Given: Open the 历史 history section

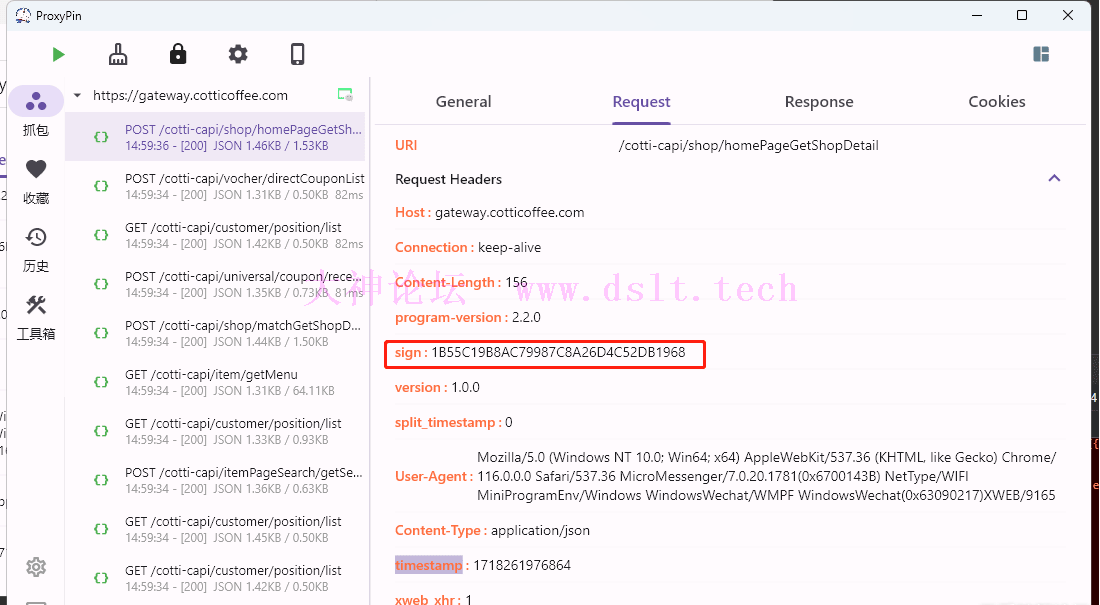Looking at the screenshot, I should [36, 249].
